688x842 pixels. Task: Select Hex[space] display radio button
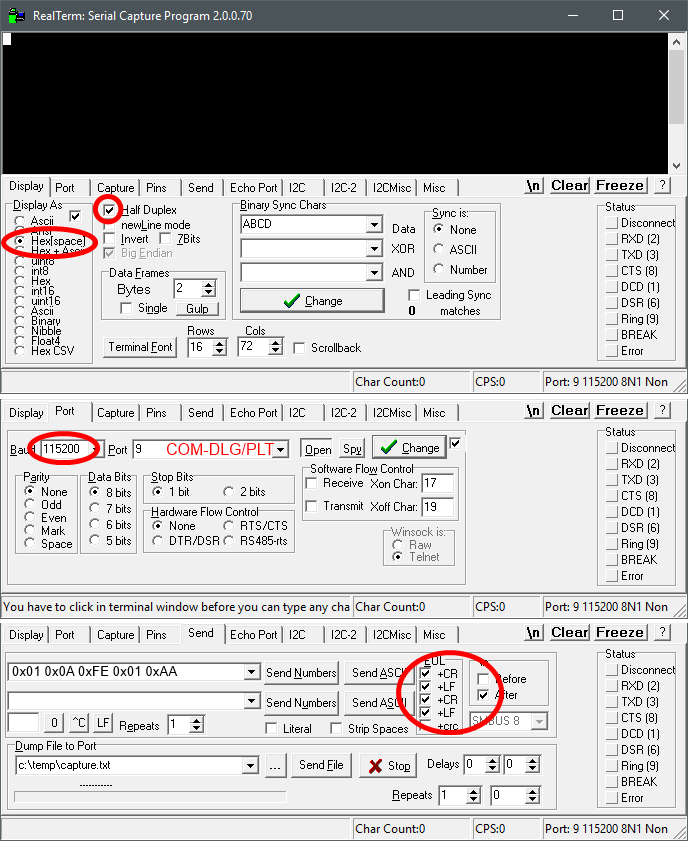coord(20,241)
